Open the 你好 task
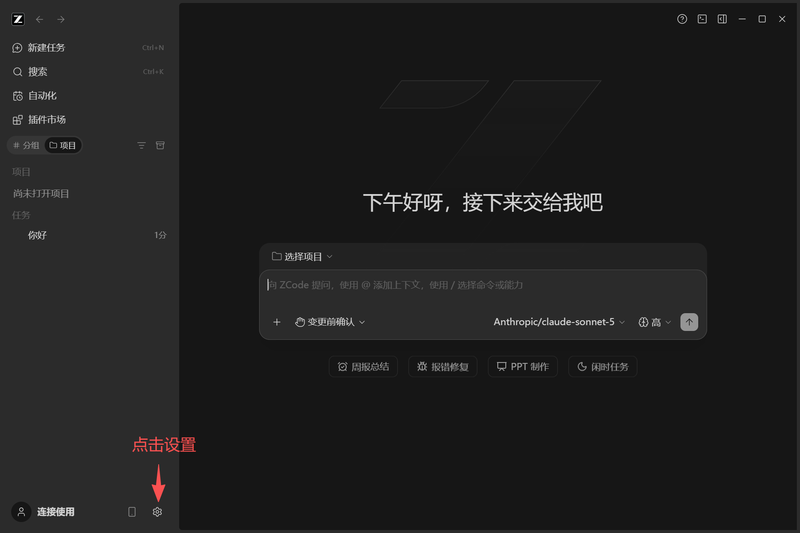The image size is (800, 533). tap(88, 235)
